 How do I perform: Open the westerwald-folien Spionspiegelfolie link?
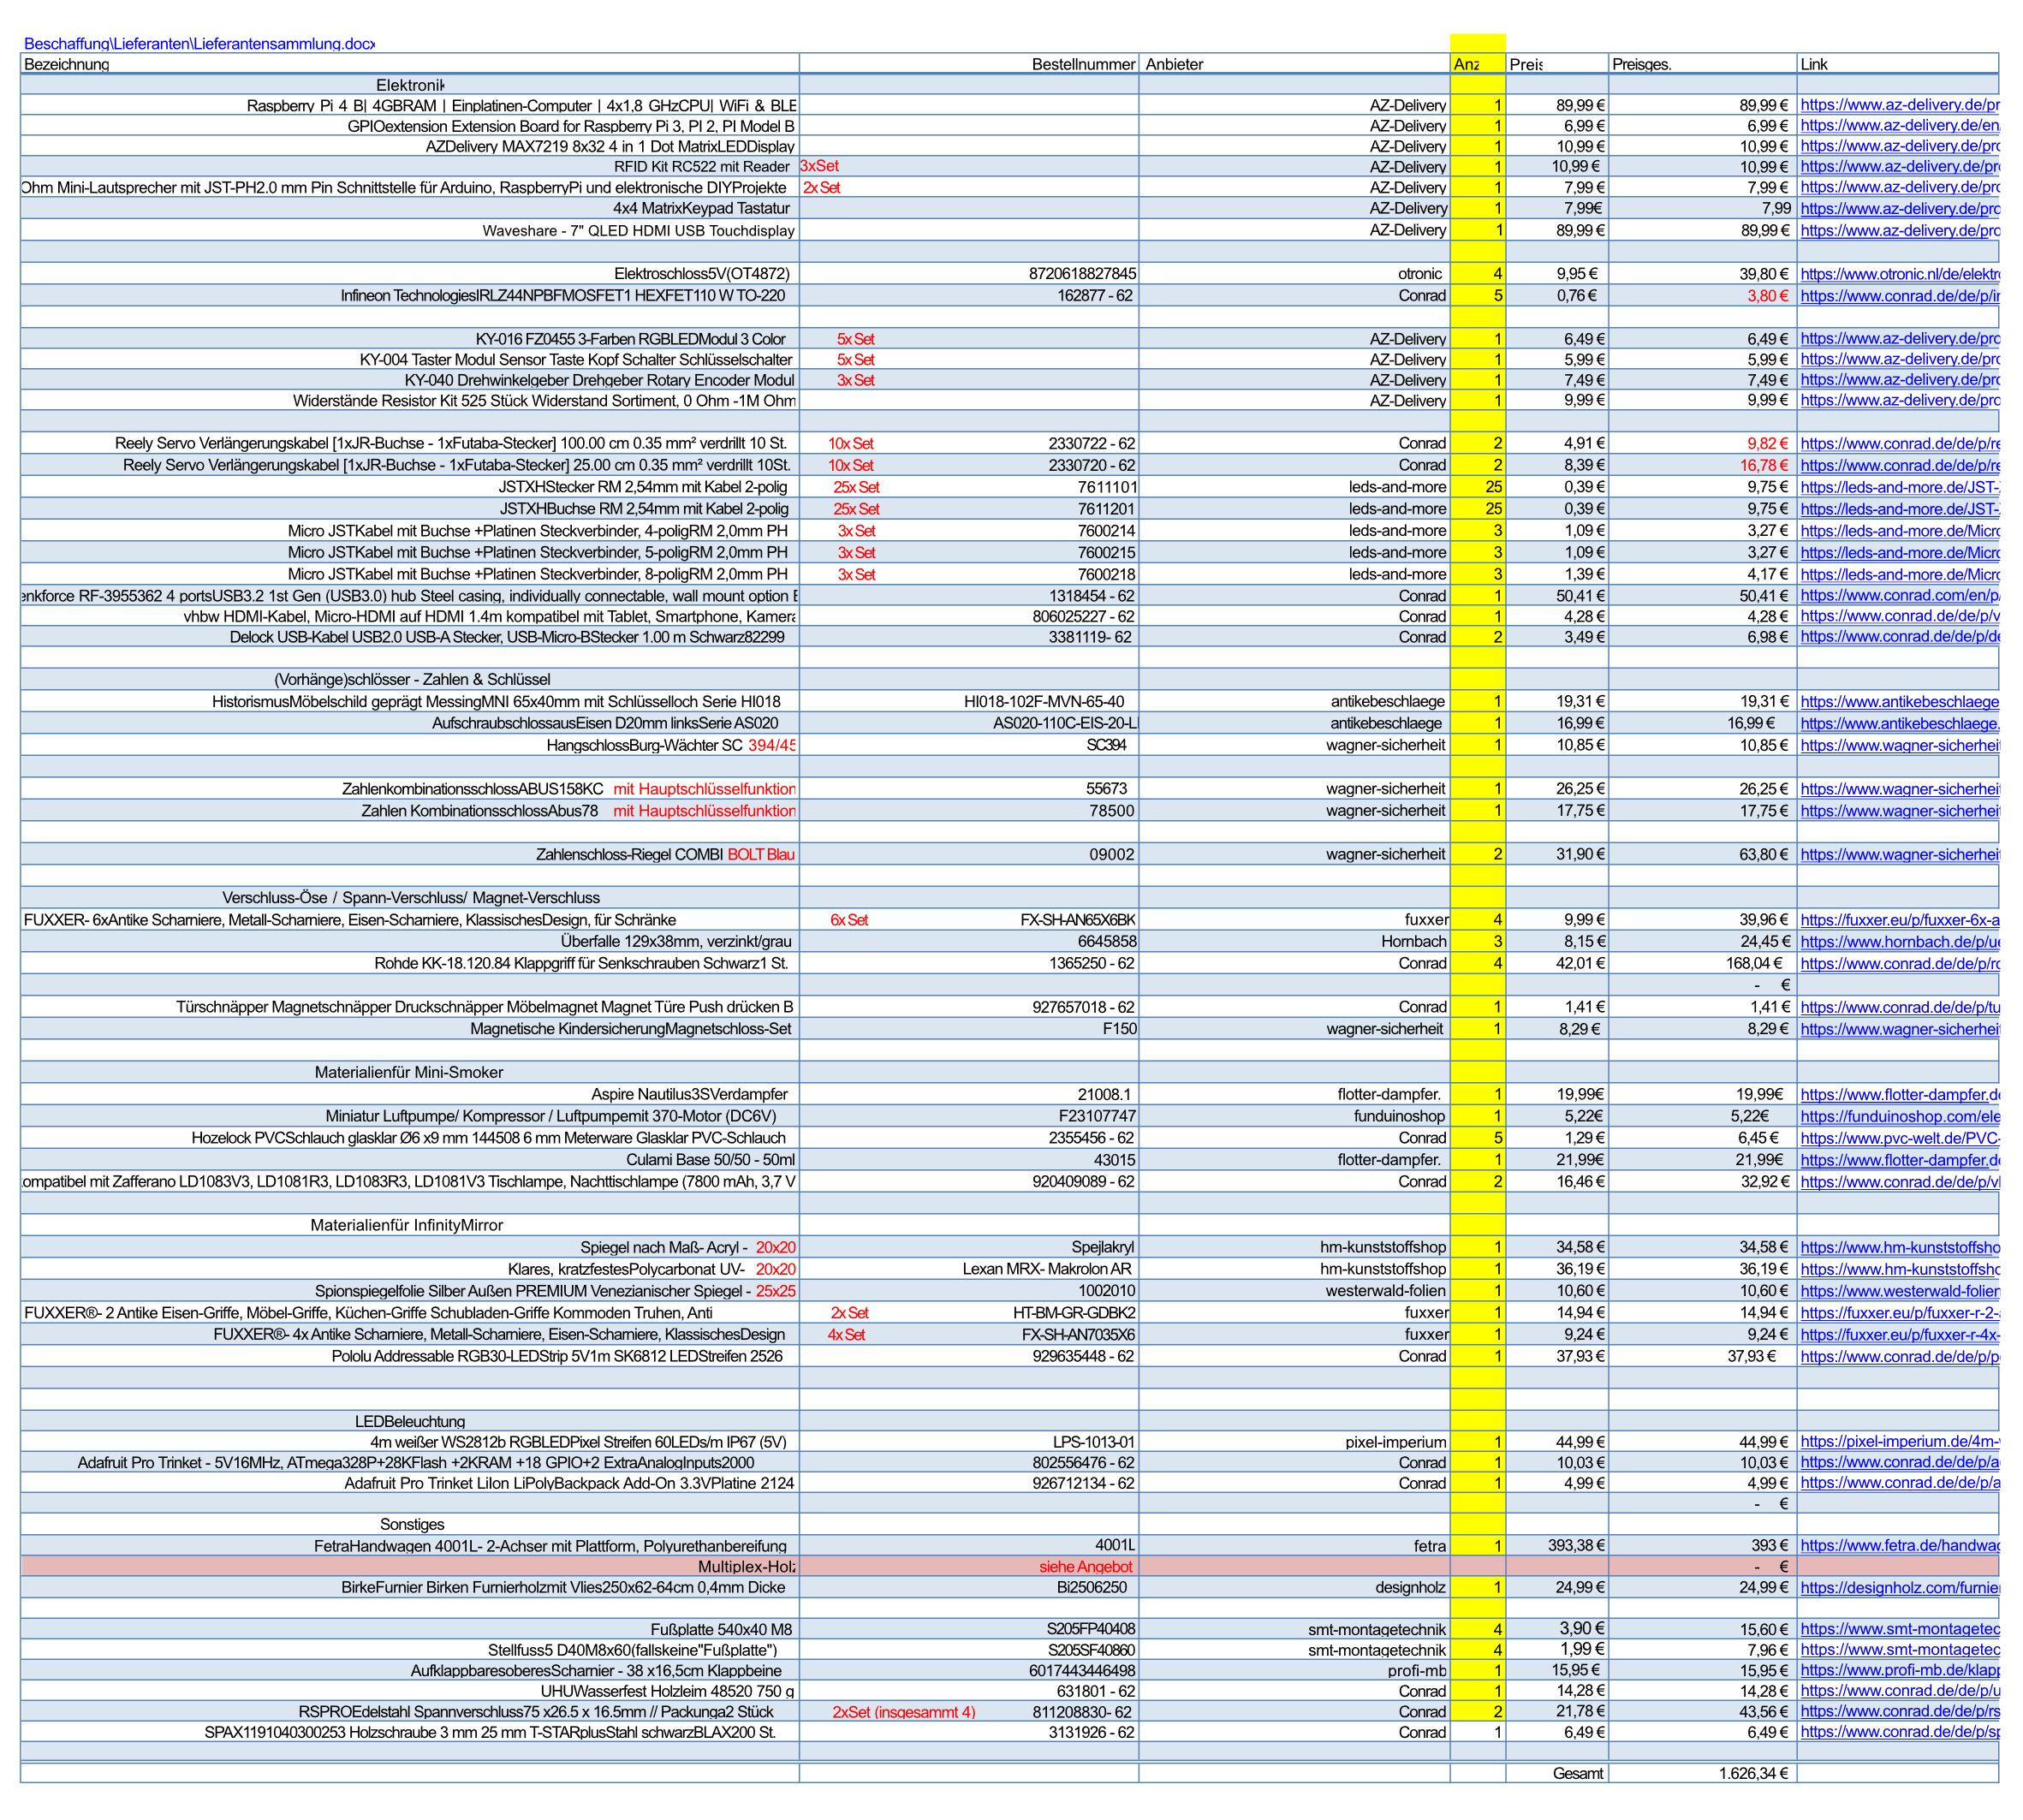coord(1899,1292)
